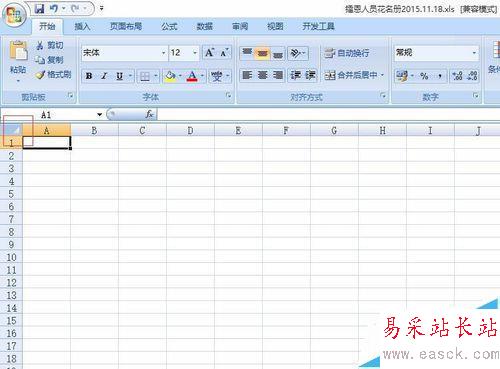This screenshot has height=369, width=500.
Task: Click the select-all corner of the sheet
Action: click(x=11, y=130)
